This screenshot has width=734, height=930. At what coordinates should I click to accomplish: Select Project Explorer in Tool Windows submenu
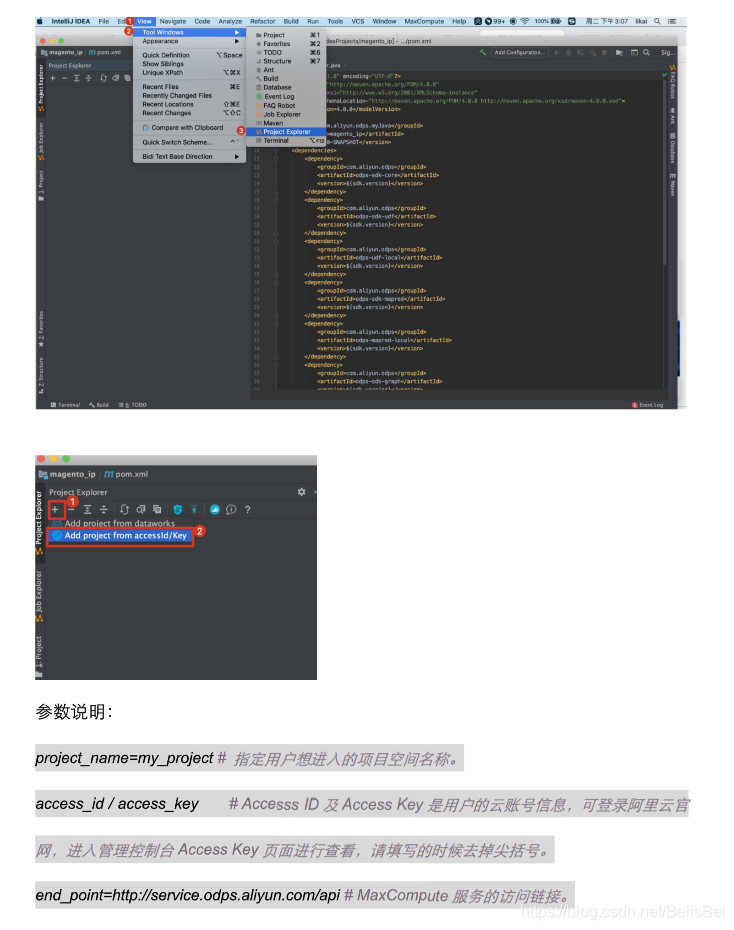[286, 132]
